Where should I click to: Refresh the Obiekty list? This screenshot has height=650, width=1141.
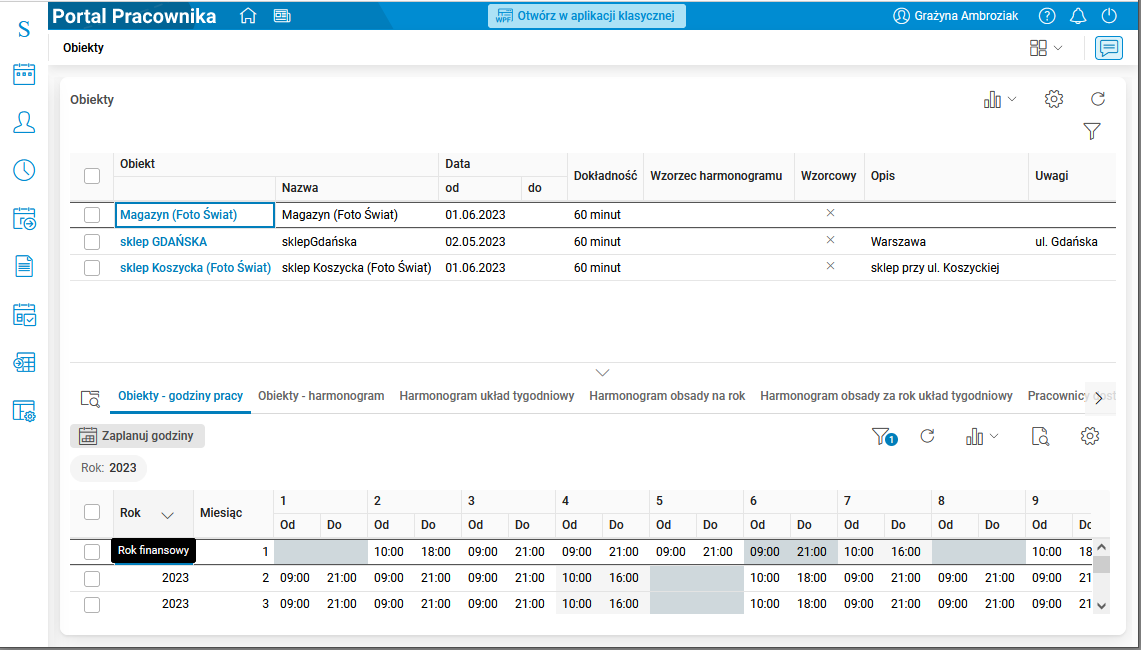click(1097, 99)
